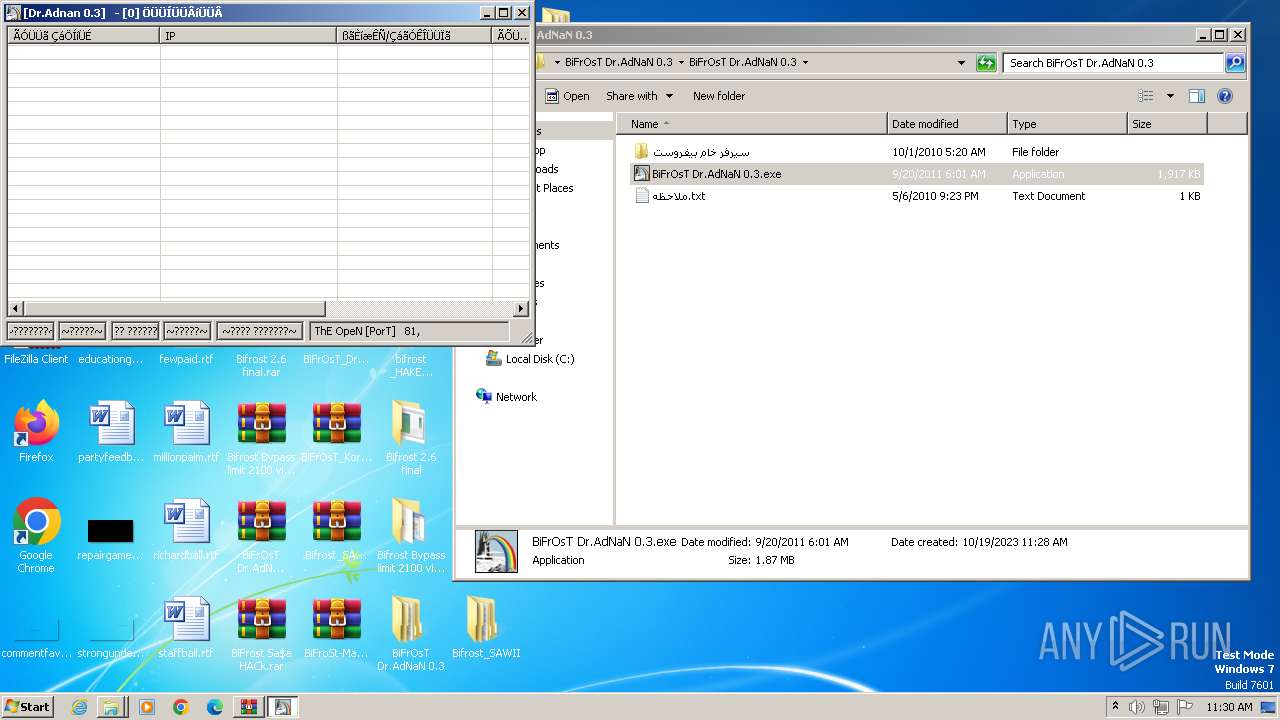Select the millionpalm.rtf document icon
Screen dimensions: 1280x720
186,432
